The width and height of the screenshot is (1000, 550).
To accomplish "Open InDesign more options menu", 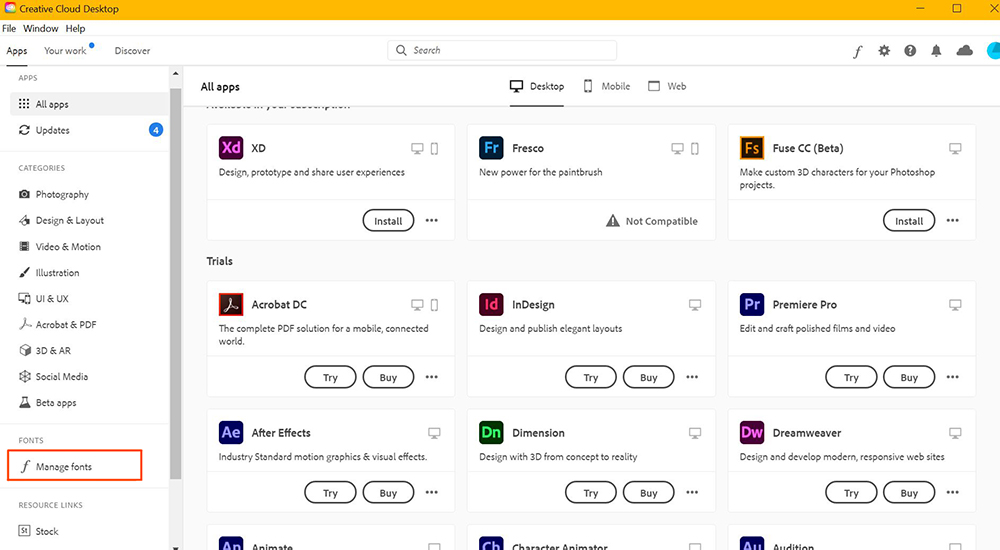I will click(x=692, y=377).
